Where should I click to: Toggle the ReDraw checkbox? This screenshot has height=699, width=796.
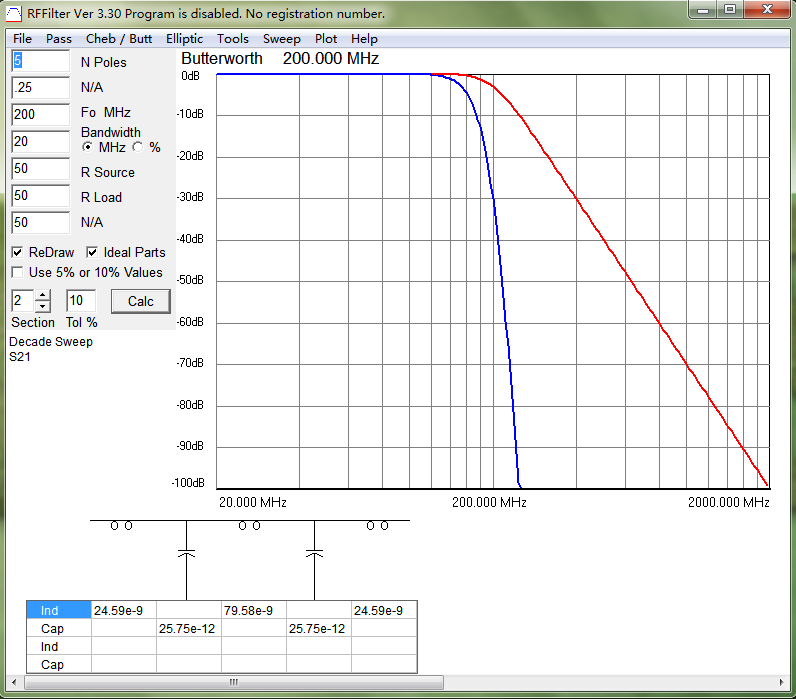pos(17,252)
